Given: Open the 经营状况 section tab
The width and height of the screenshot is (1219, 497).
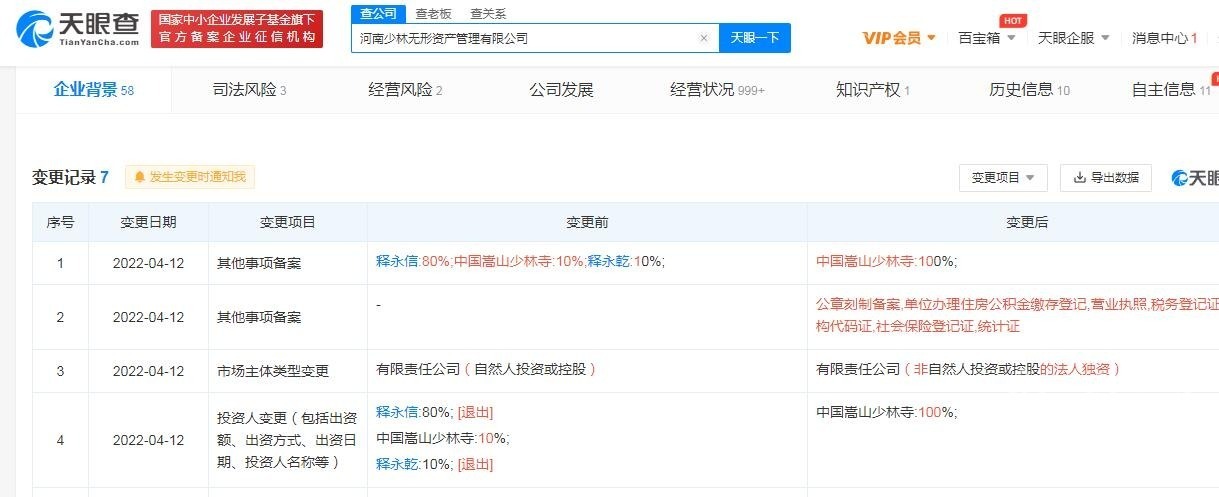Looking at the screenshot, I should click(x=717, y=90).
